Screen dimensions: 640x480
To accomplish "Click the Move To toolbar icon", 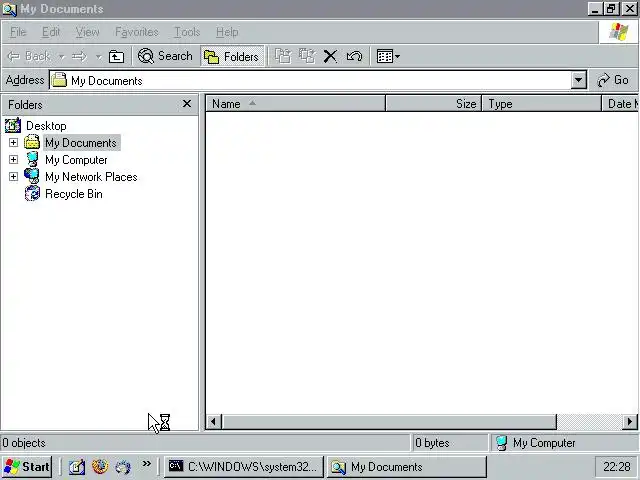I will (283, 56).
